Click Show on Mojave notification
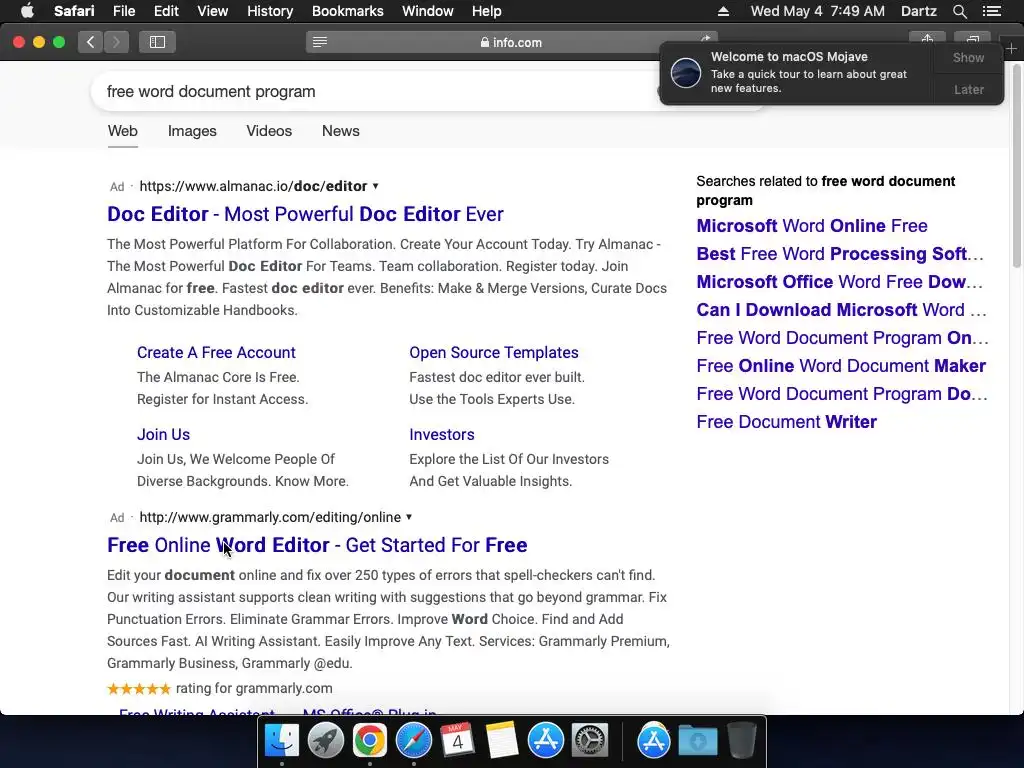The width and height of the screenshot is (1024, 768). click(x=968, y=57)
